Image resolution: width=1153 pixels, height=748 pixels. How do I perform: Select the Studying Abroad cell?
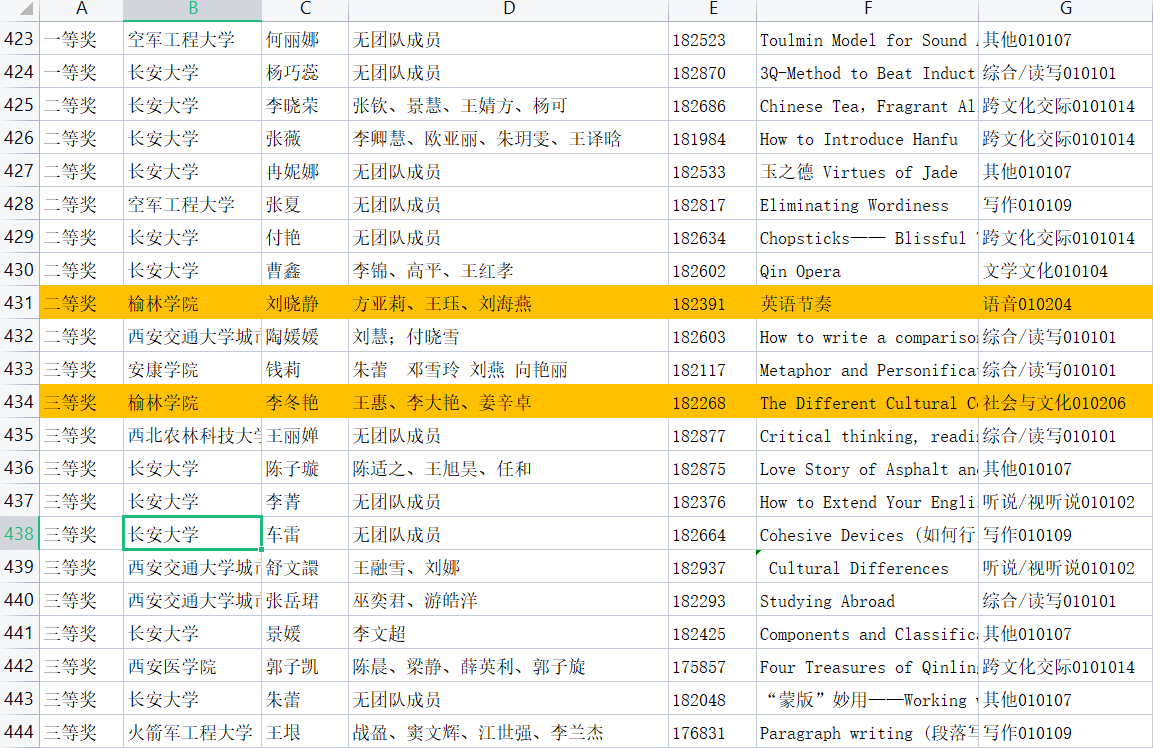(866, 601)
